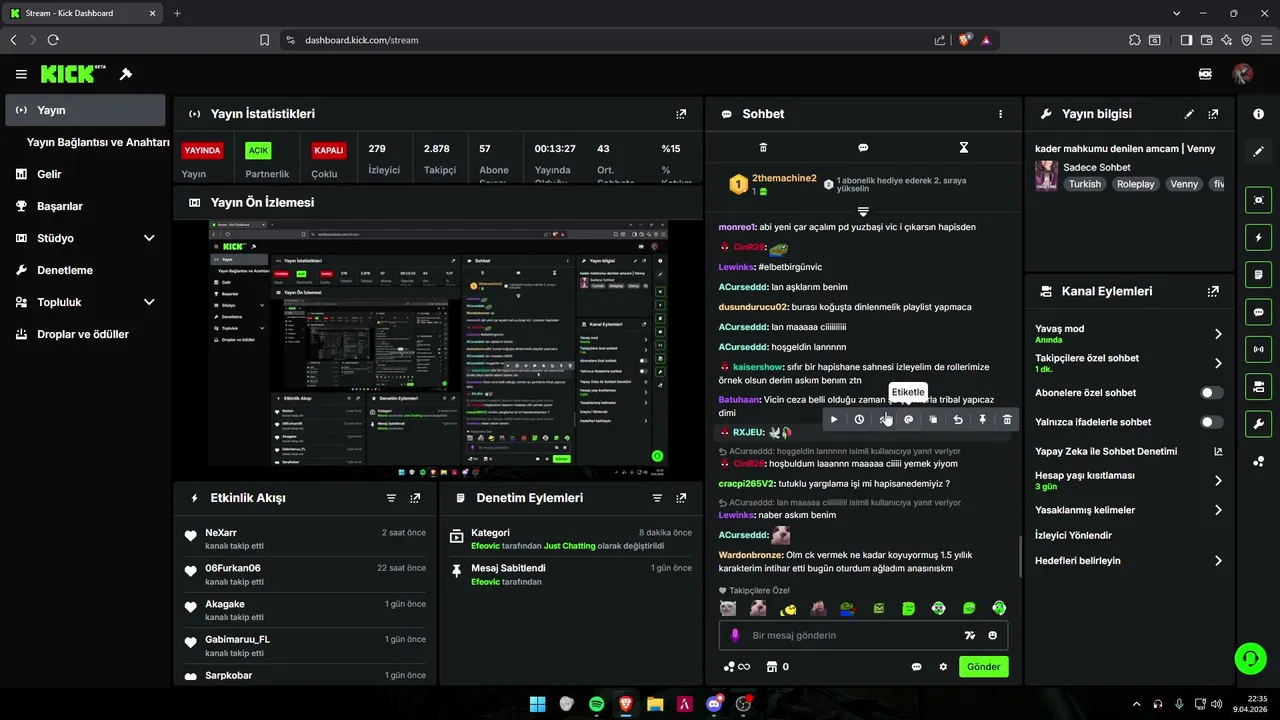
Task: Pin the message using the pushpin icon
Action: 982,420
